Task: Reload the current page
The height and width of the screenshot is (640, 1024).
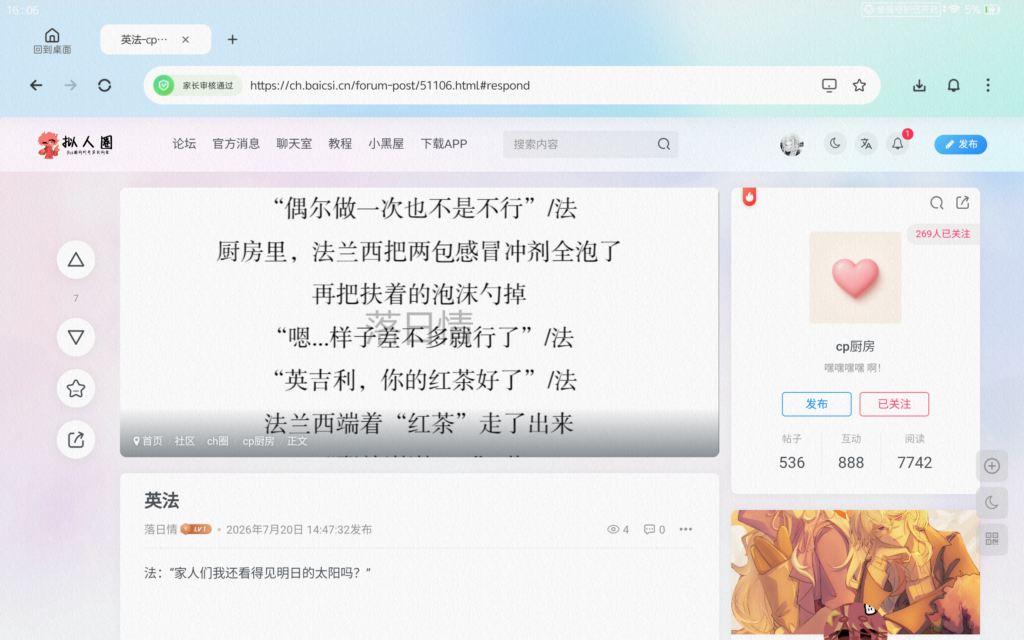Action: tap(104, 86)
